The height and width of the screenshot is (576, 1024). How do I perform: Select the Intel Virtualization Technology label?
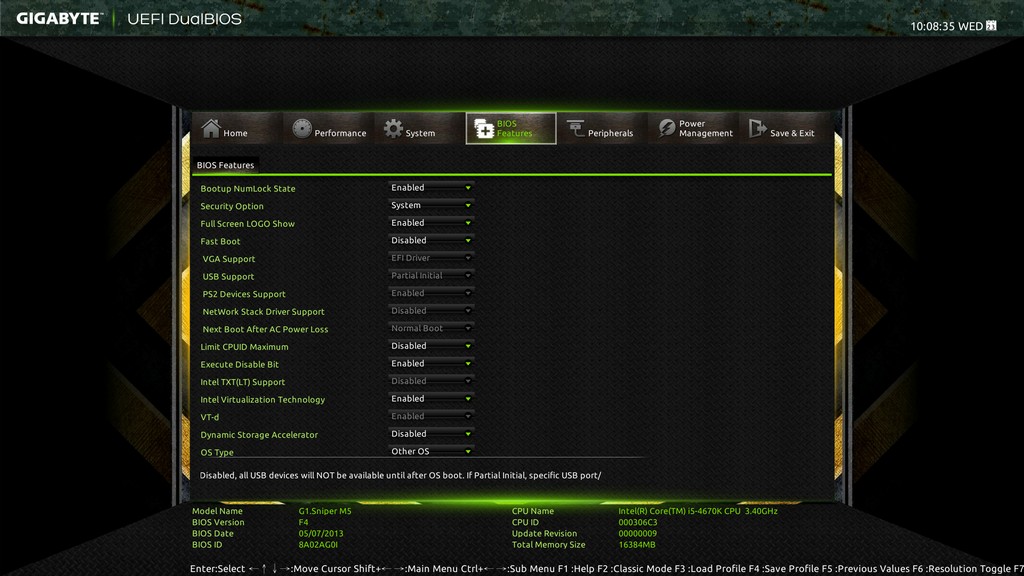point(263,400)
